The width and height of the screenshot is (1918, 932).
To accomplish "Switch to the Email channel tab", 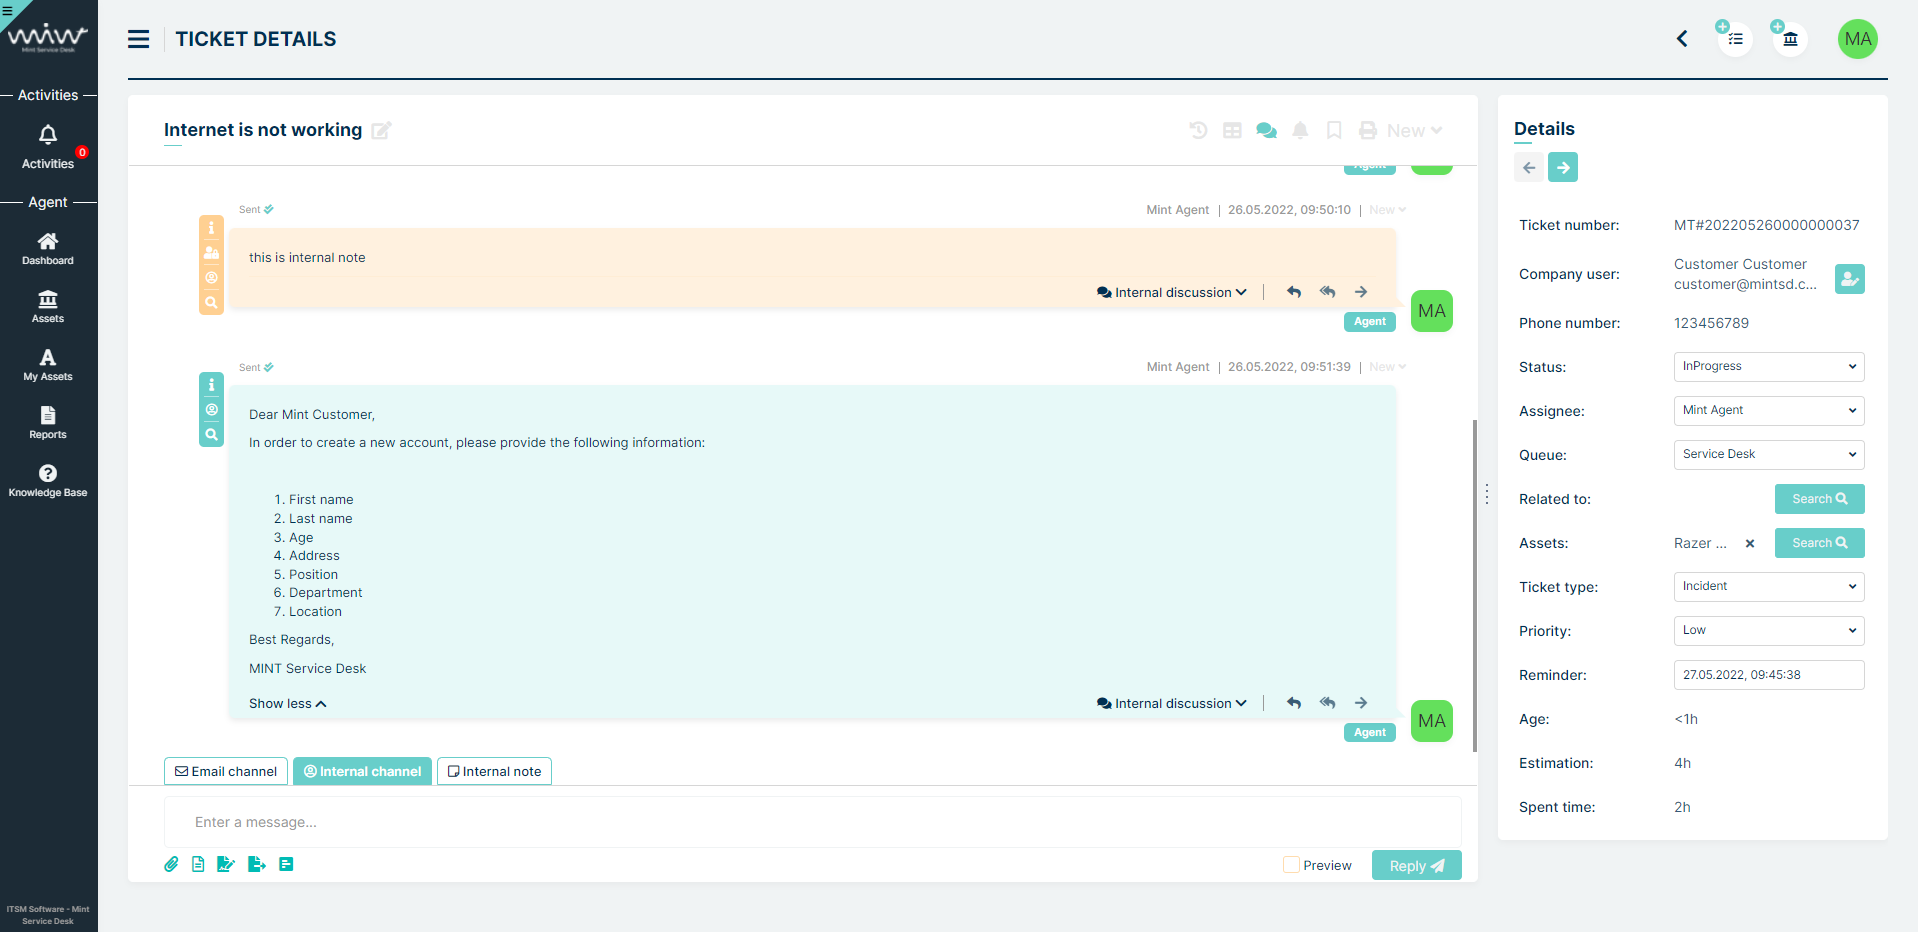I will tap(225, 771).
